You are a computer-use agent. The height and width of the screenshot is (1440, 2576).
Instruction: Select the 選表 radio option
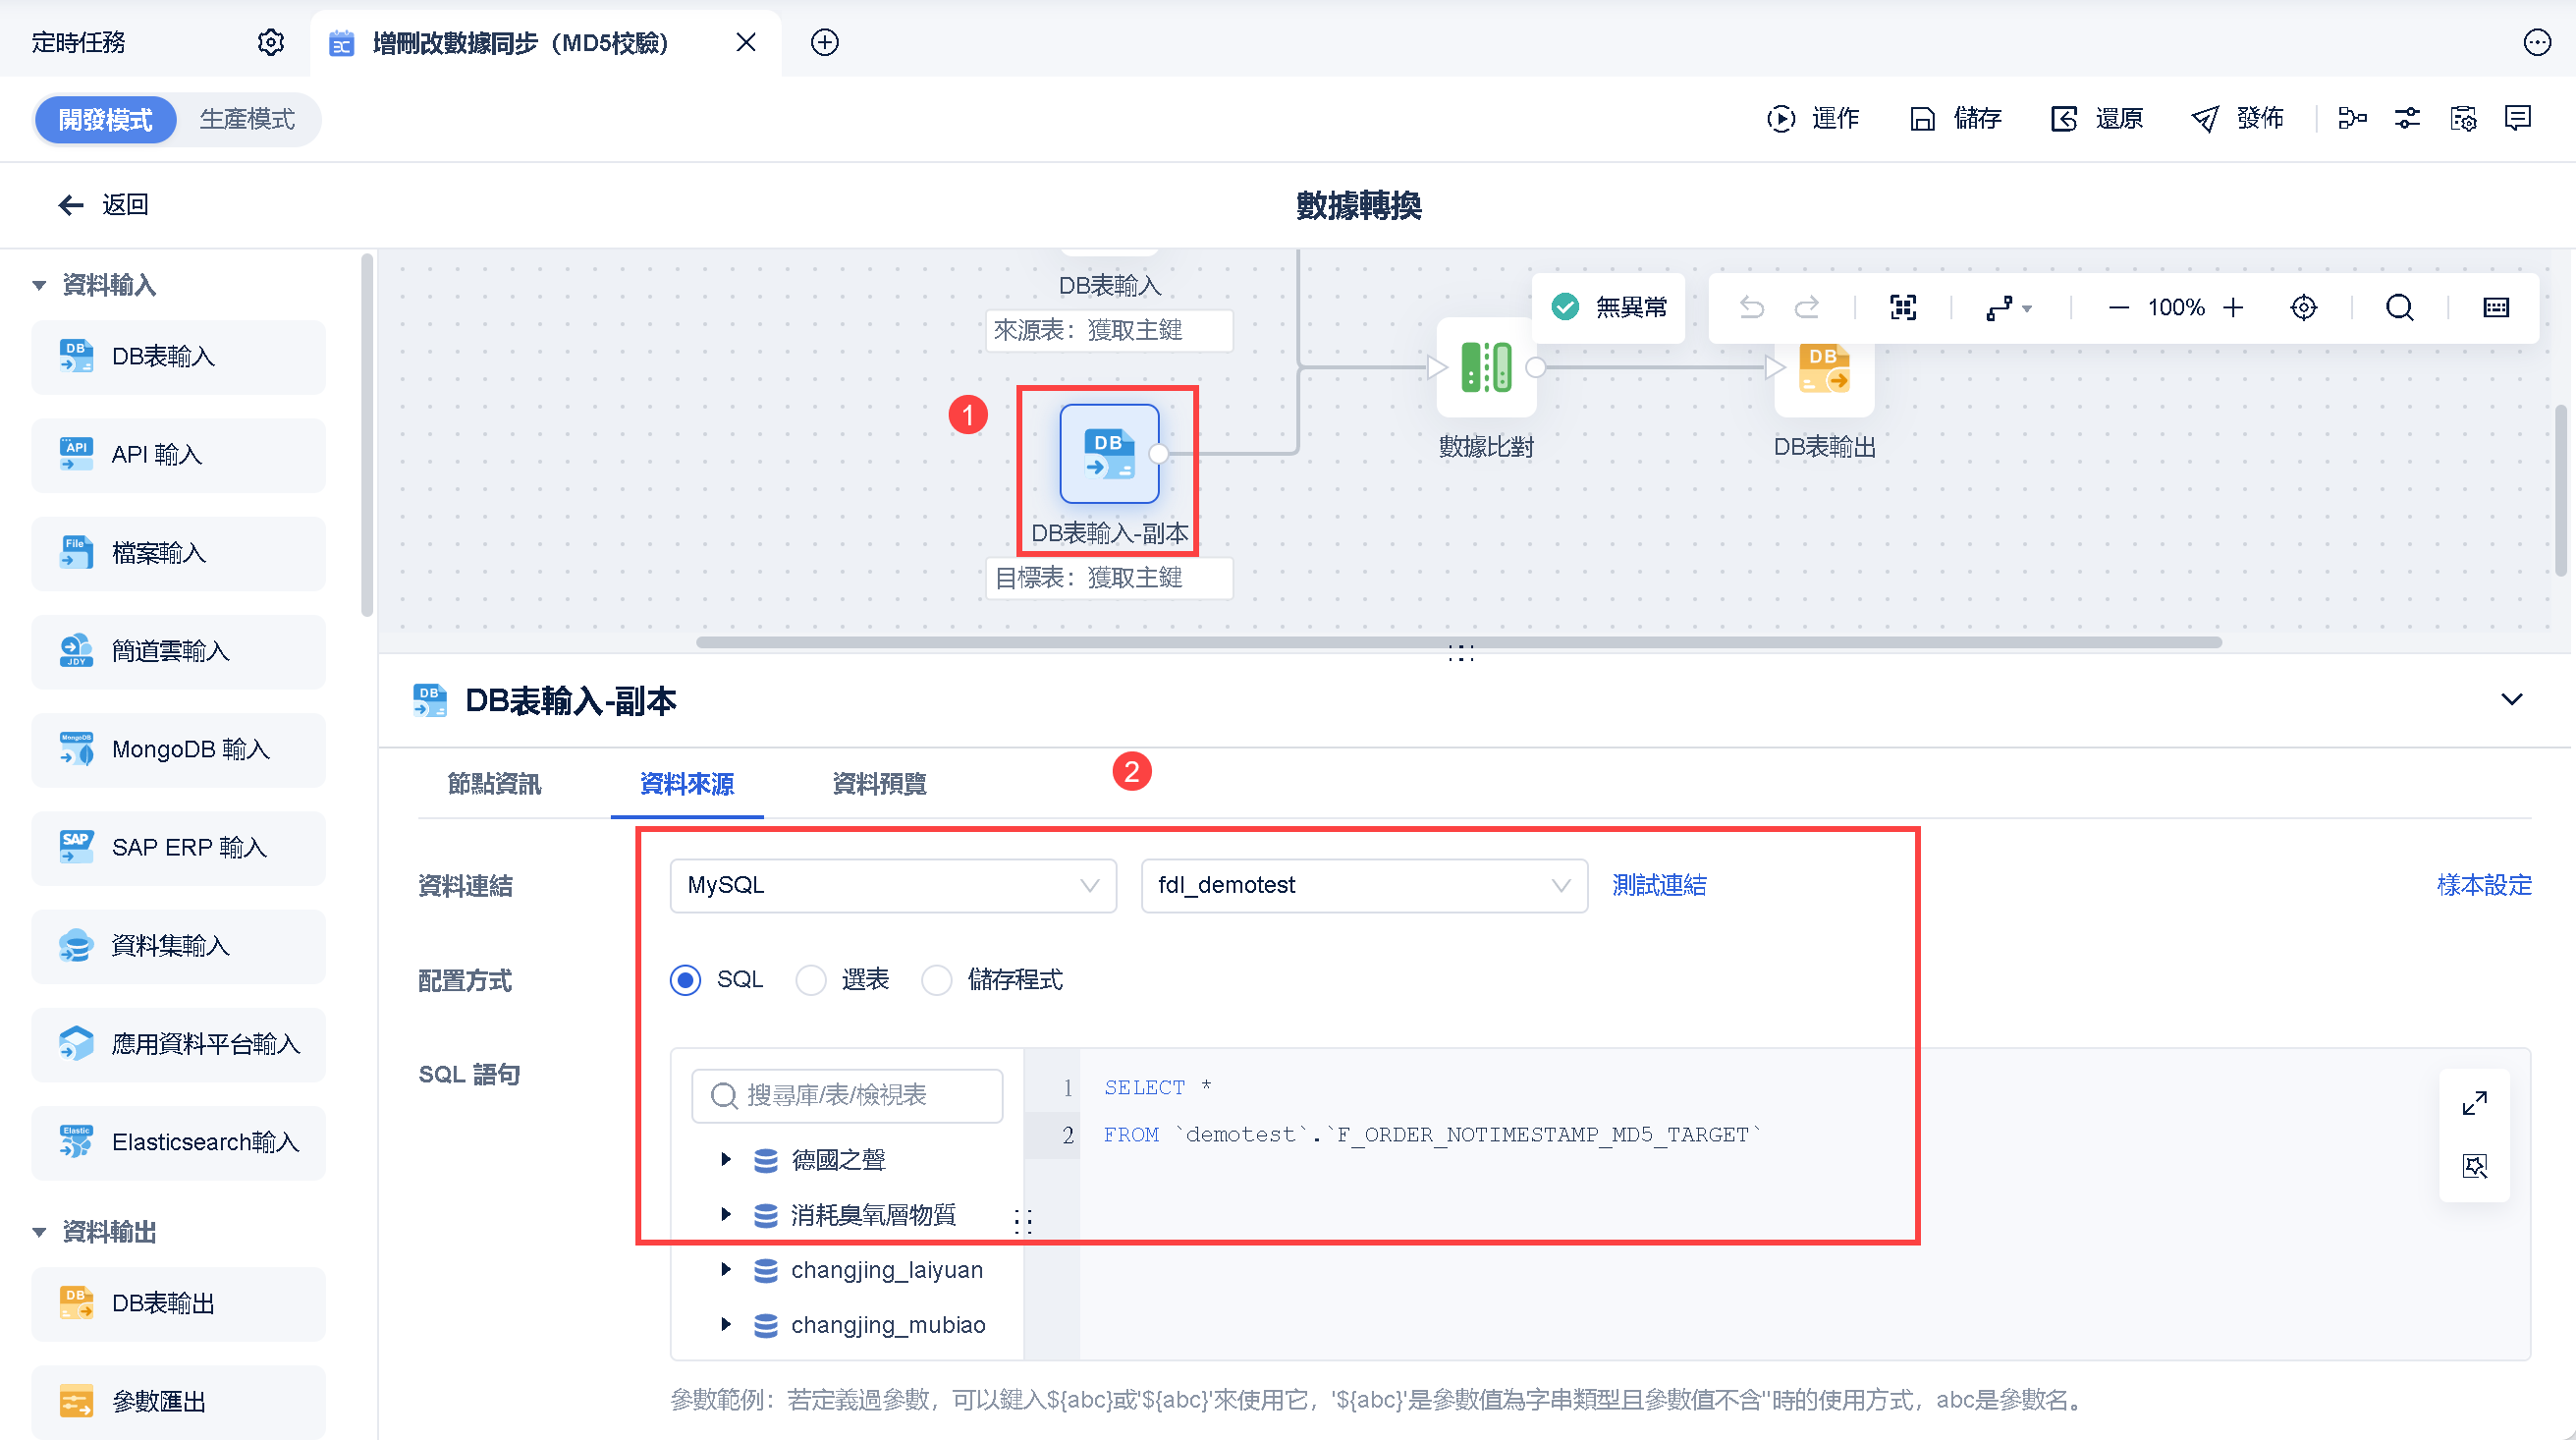(811, 980)
